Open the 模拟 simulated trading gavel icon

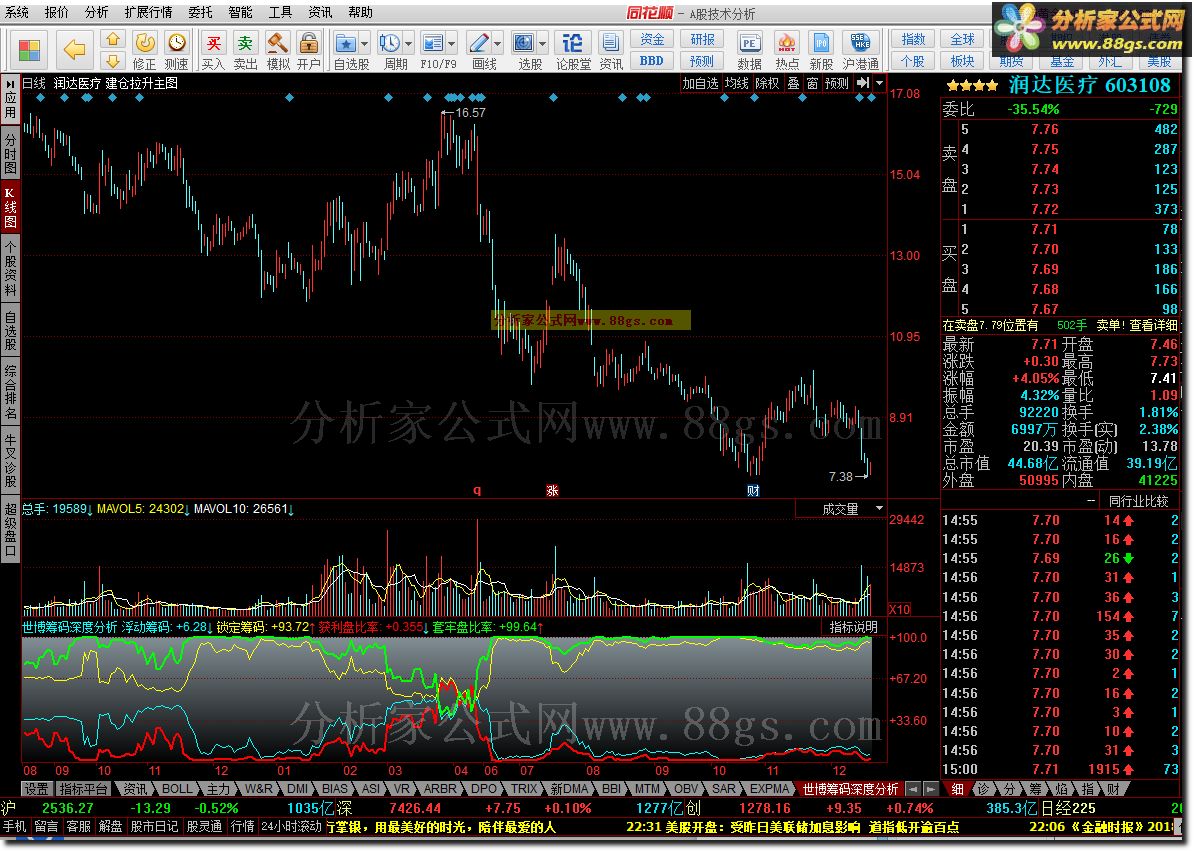[277, 50]
